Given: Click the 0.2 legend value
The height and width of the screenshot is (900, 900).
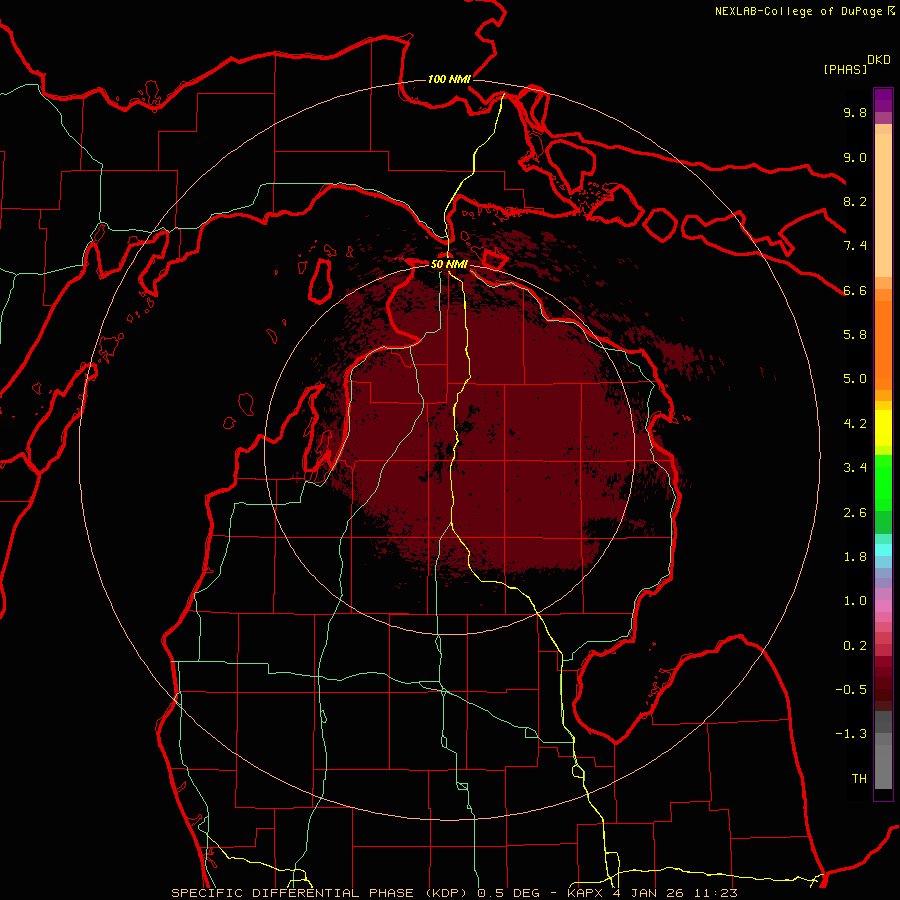Looking at the screenshot, I should click(855, 646).
